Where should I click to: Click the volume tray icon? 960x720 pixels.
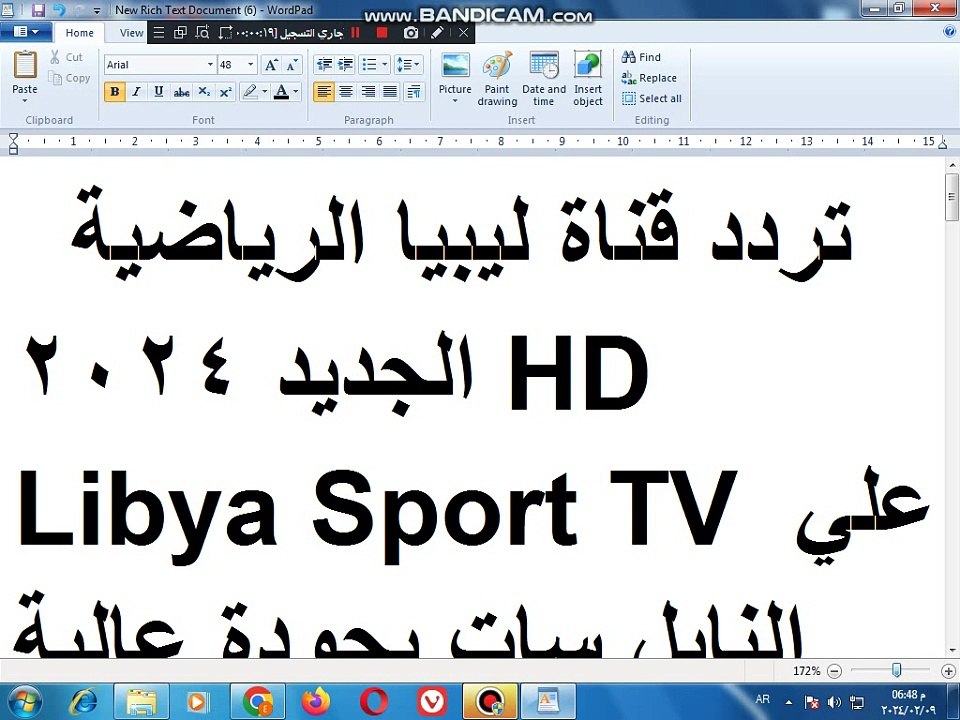coord(834,702)
